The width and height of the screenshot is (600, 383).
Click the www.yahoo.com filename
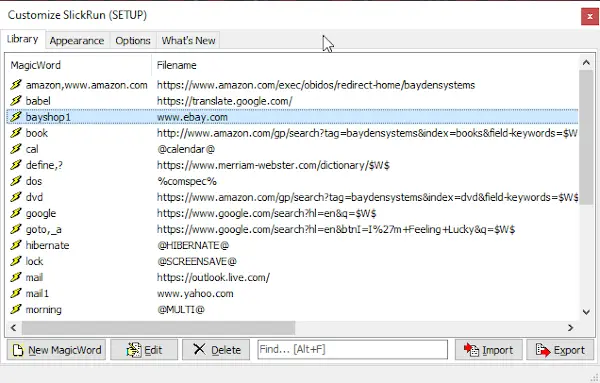pos(195,293)
